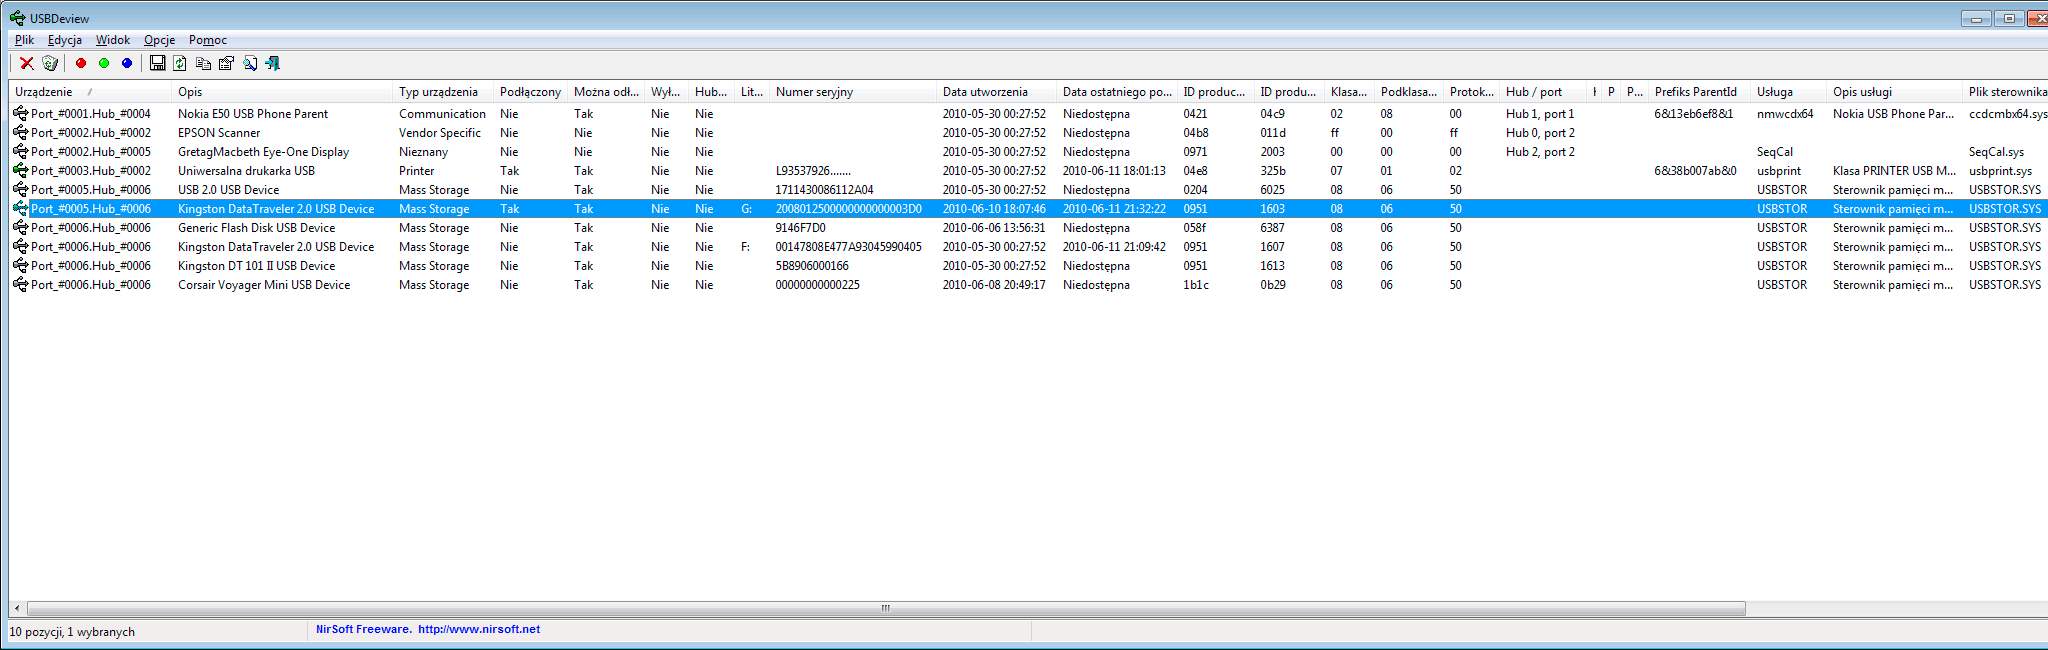Click the 10 pozycji, 1 wybranych status text
This screenshot has width=2048, height=650.
pos(72,632)
